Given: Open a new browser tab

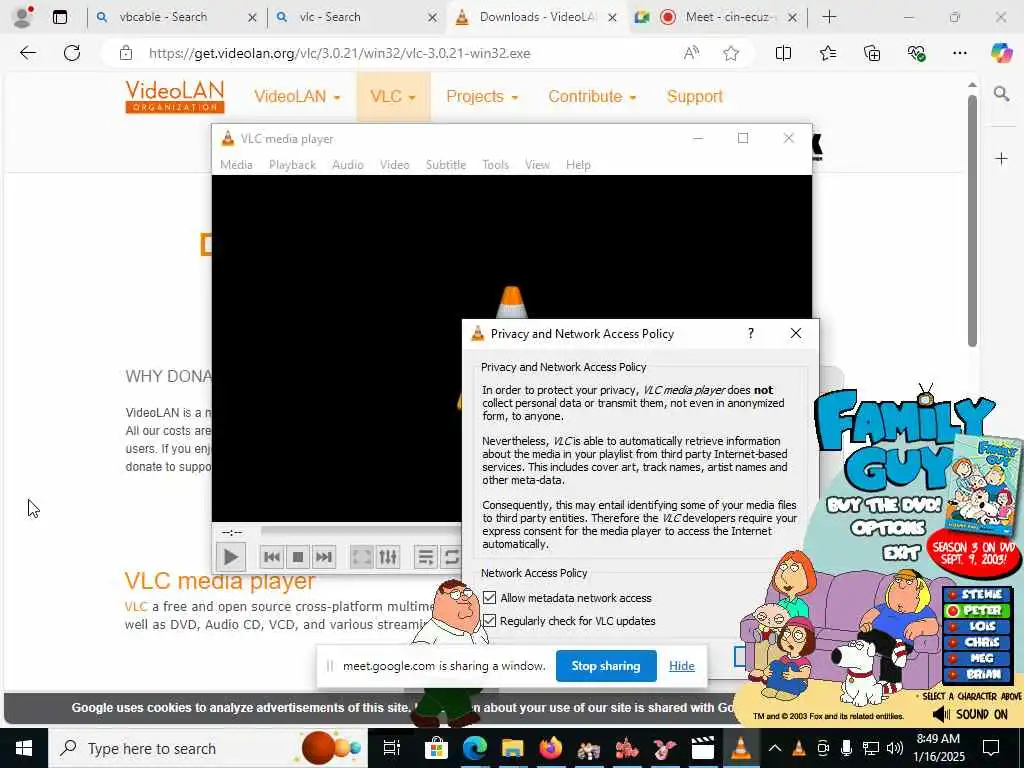Looking at the screenshot, I should 829,17.
